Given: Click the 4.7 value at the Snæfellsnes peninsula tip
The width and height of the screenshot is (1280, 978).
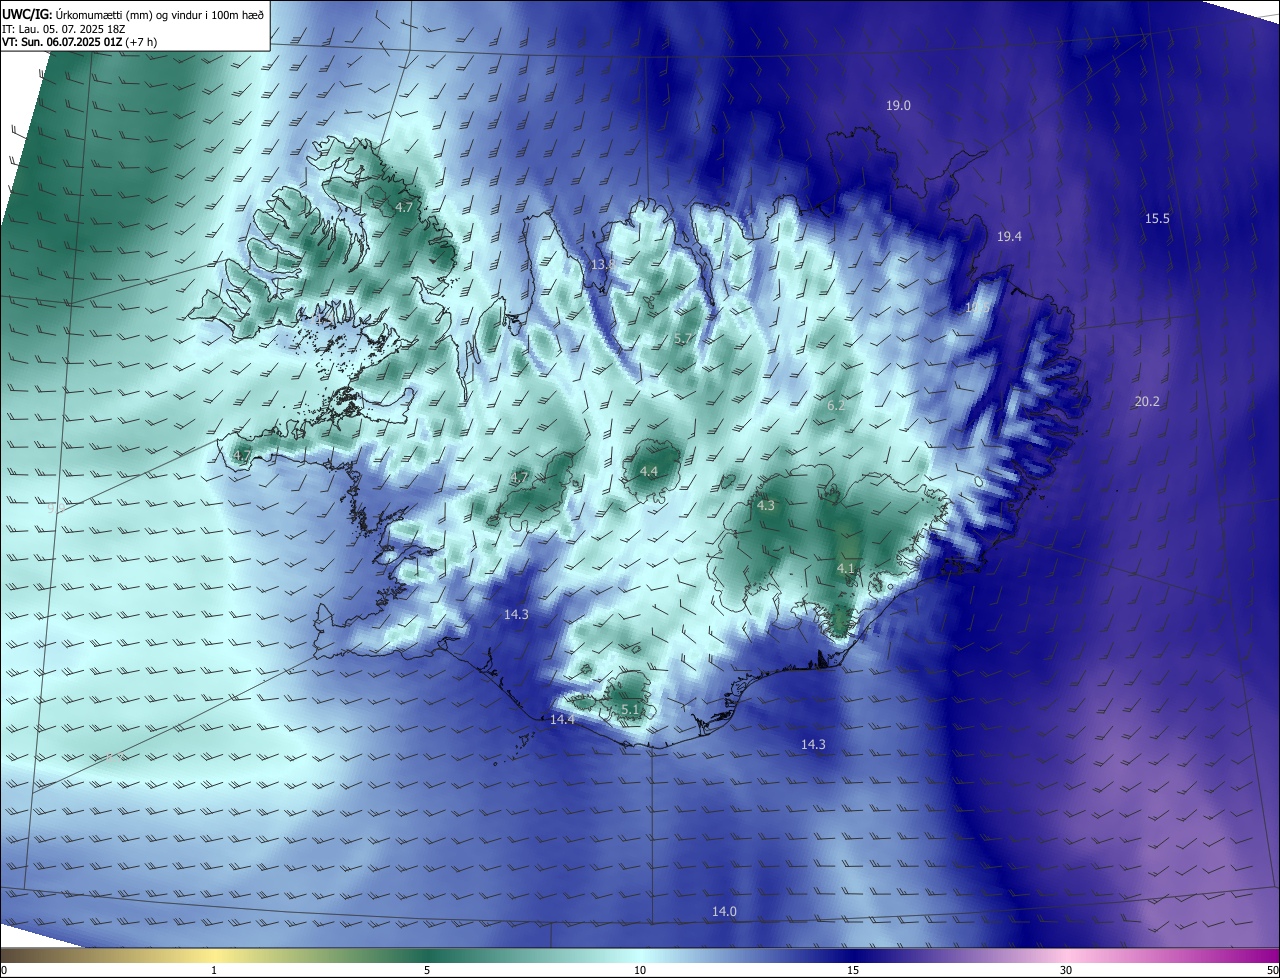Looking at the screenshot, I should pyautogui.click(x=241, y=456).
